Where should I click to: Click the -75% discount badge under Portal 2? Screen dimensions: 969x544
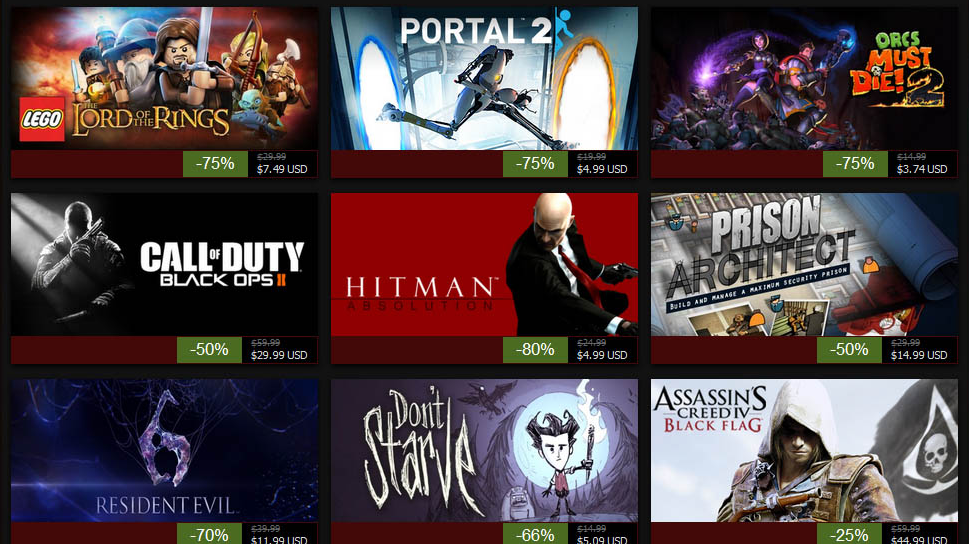[x=535, y=164]
